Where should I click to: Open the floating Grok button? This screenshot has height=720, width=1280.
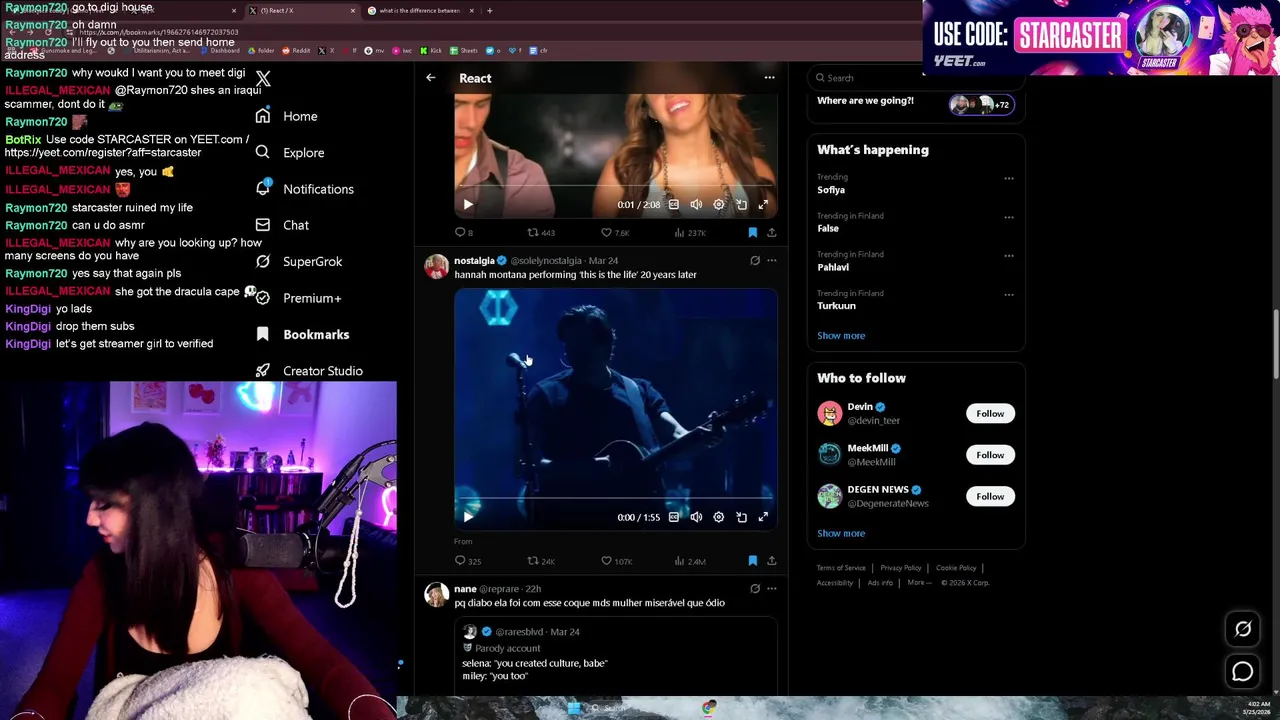[x=1243, y=629]
